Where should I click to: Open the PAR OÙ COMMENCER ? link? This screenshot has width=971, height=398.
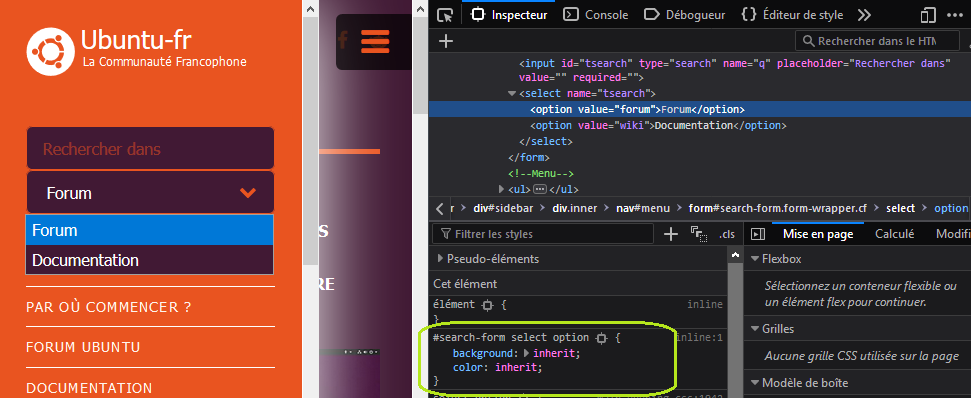pyautogui.click(x=108, y=307)
